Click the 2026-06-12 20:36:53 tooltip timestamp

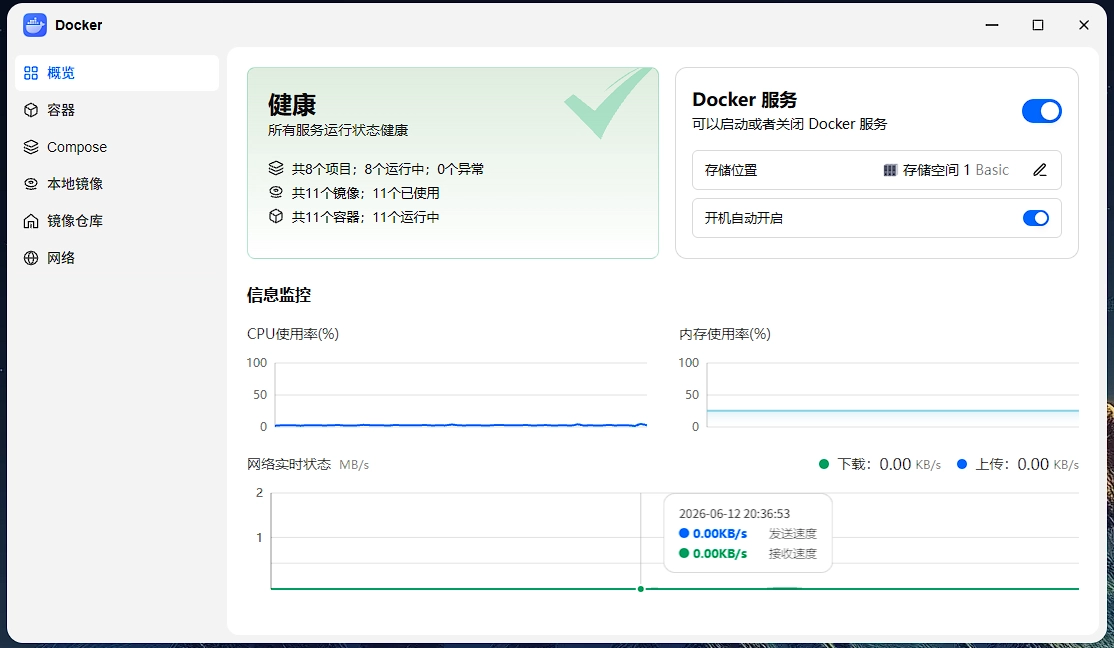pyautogui.click(x=734, y=514)
